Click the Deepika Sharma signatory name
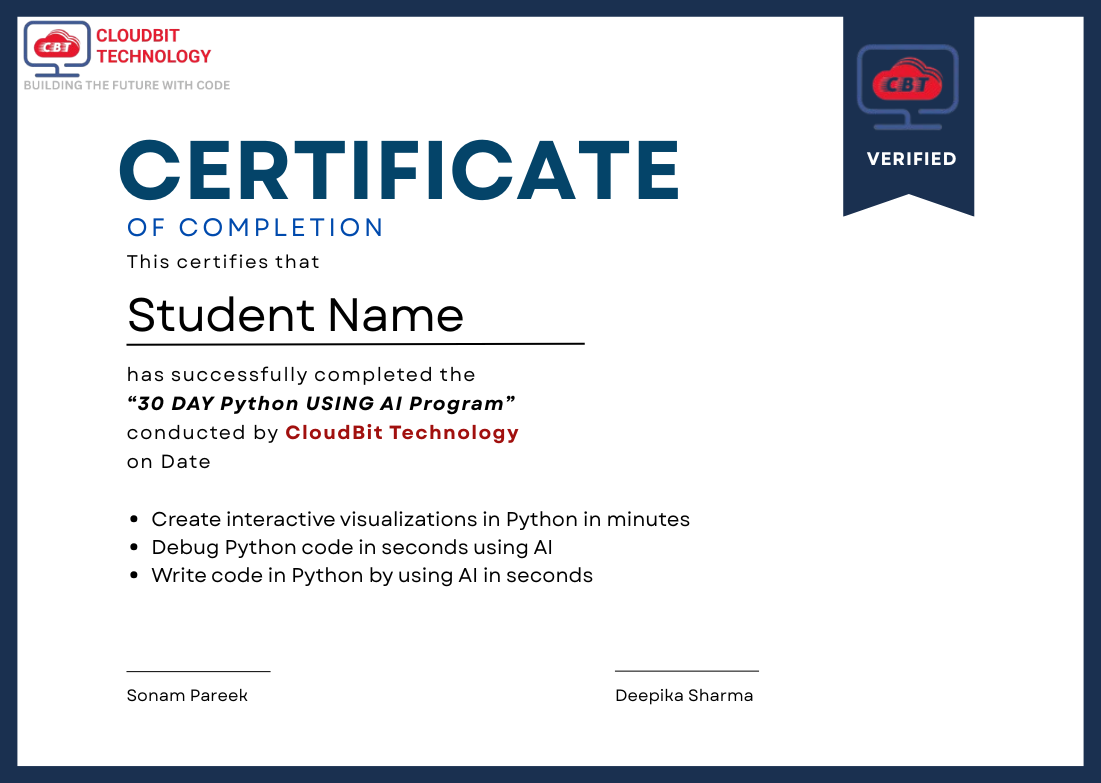Image resolution: width=1101 pixels, height=783 pixels. pos(684,696)
